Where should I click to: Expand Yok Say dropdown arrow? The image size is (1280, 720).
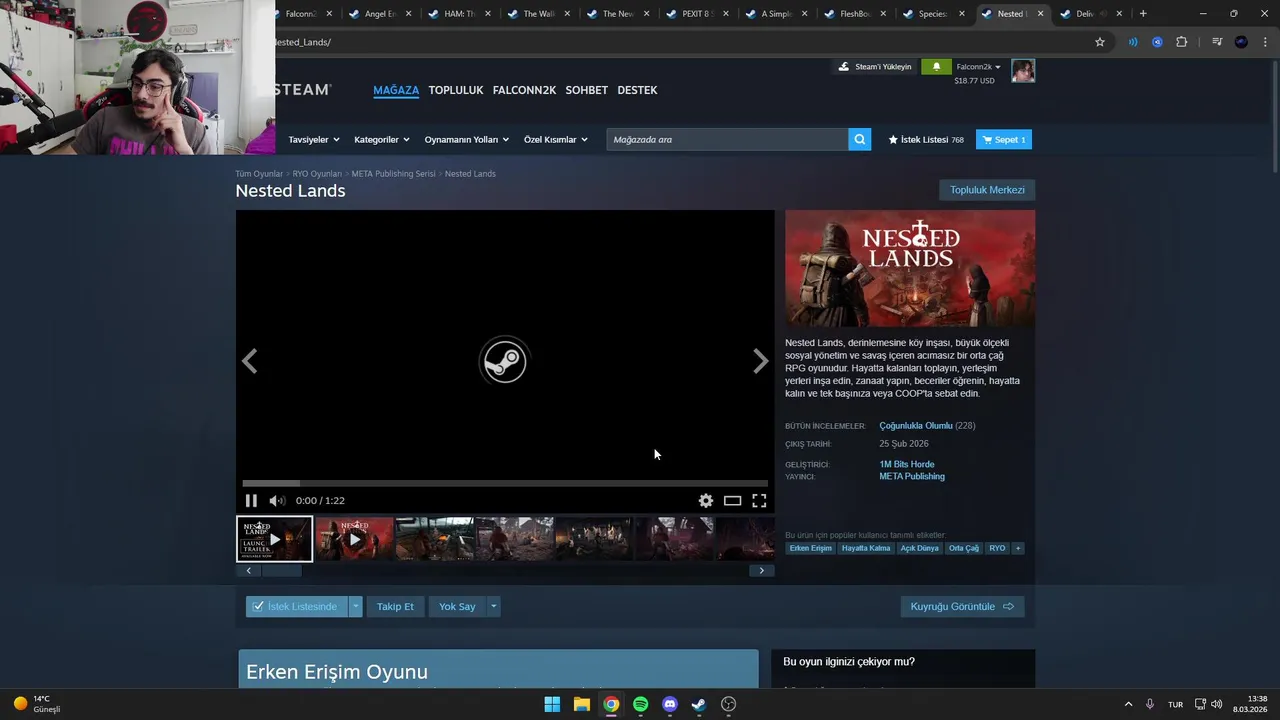493,606
